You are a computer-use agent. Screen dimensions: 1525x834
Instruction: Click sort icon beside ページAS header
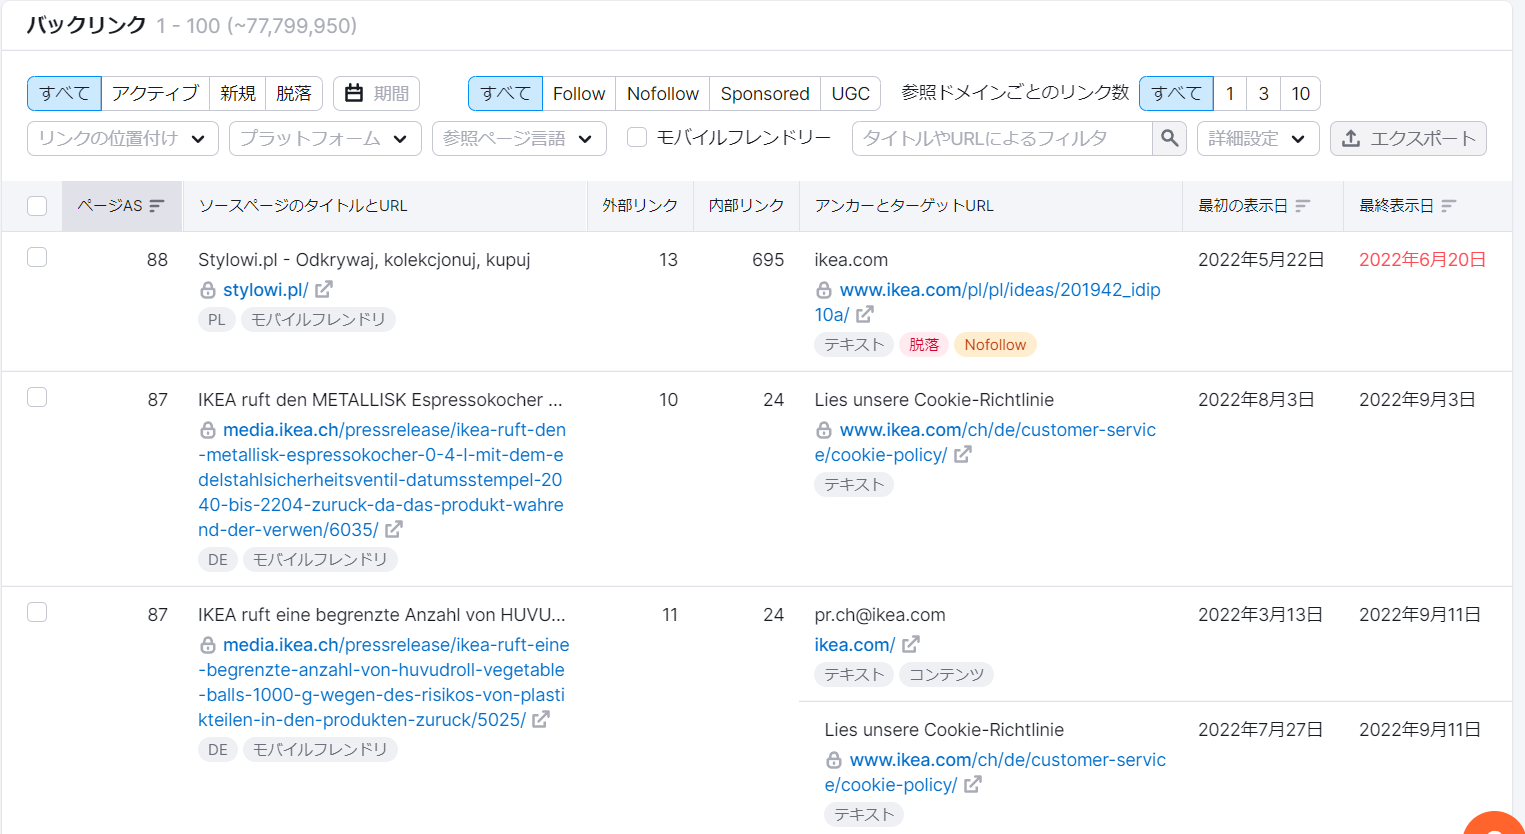[157, 205]
